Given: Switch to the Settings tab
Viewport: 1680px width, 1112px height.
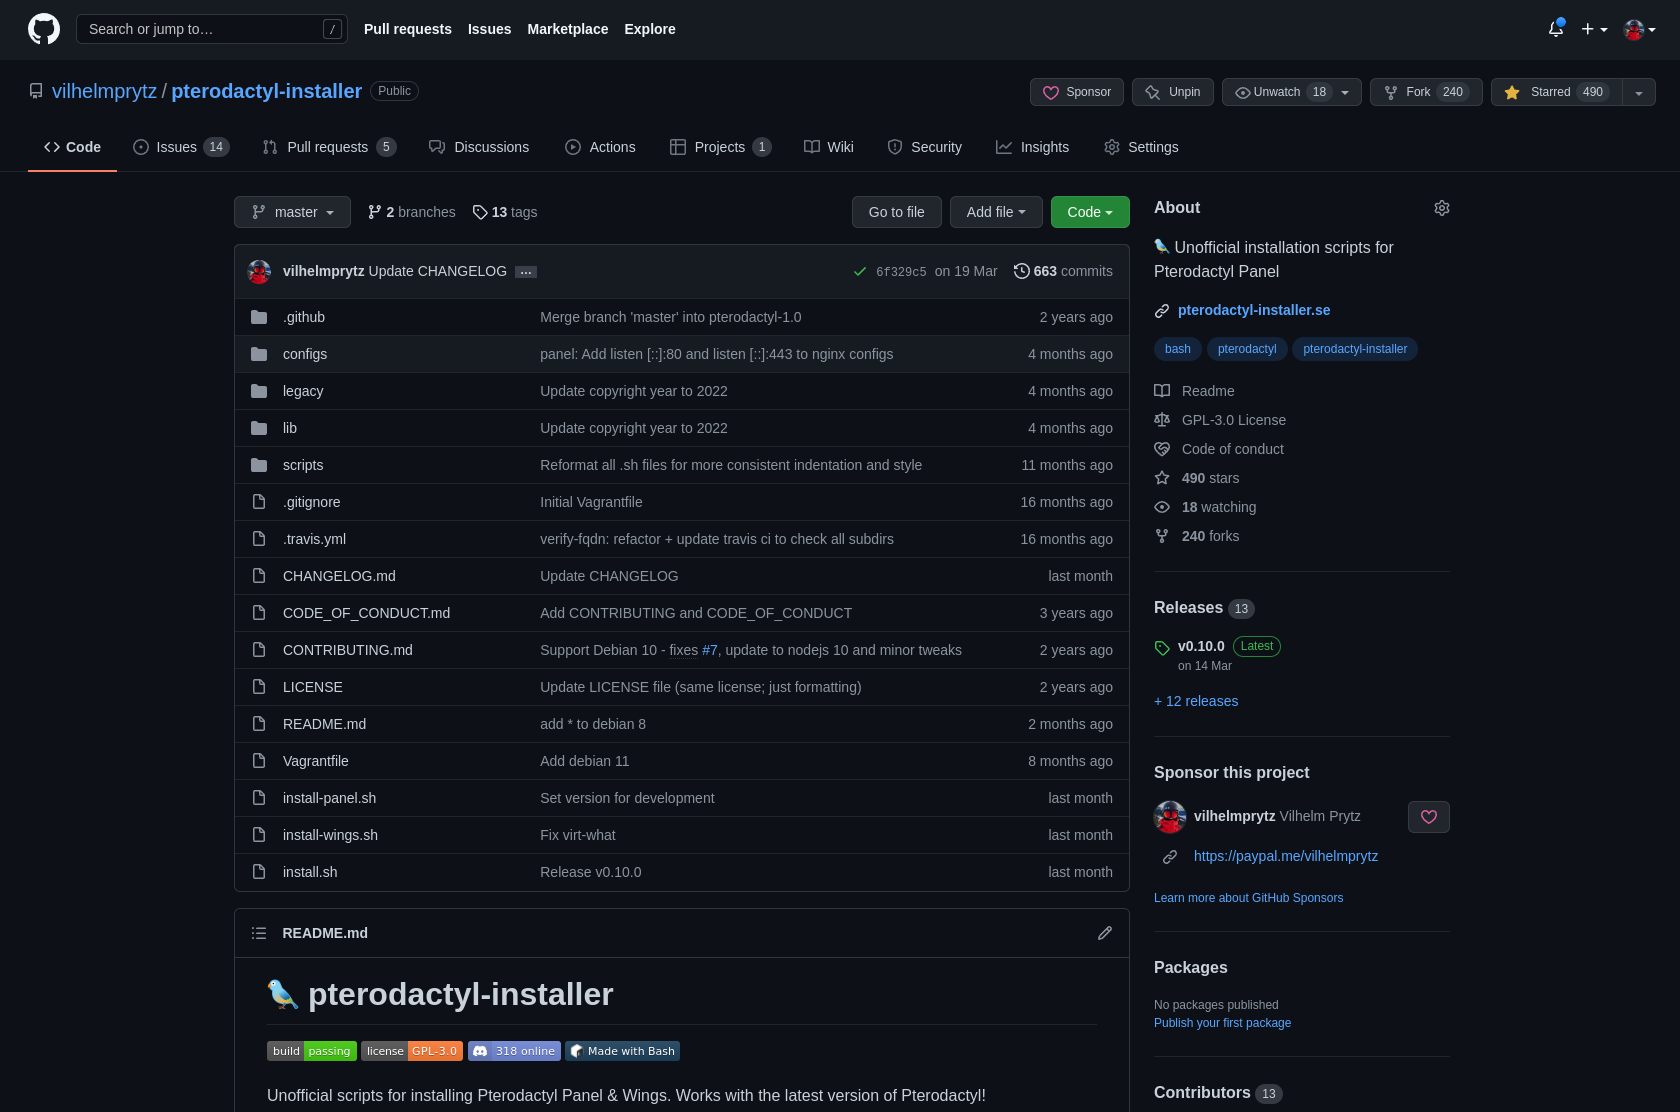Looking at the screenshot, I should pos(1141,147).
